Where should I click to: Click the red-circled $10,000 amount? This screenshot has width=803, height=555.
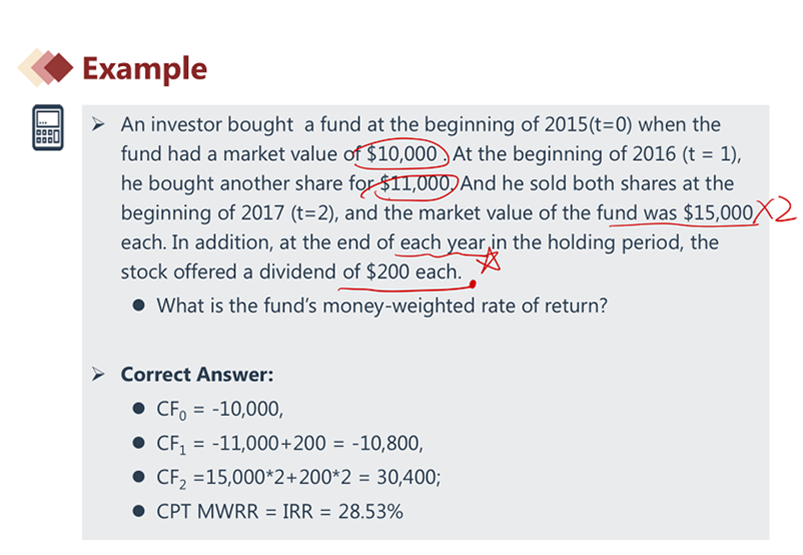403,155
